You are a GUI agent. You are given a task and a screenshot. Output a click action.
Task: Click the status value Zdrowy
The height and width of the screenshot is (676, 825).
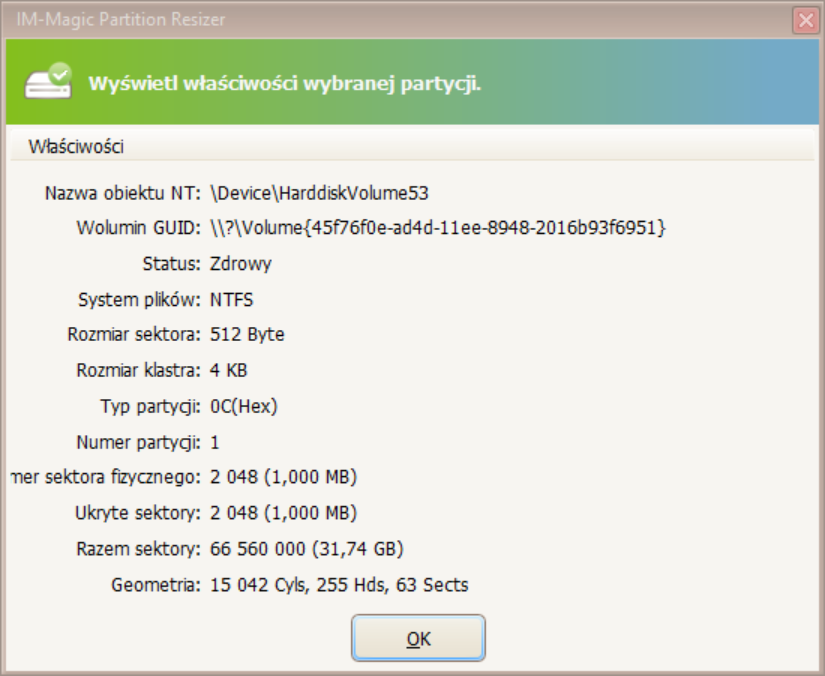point(240,264)
